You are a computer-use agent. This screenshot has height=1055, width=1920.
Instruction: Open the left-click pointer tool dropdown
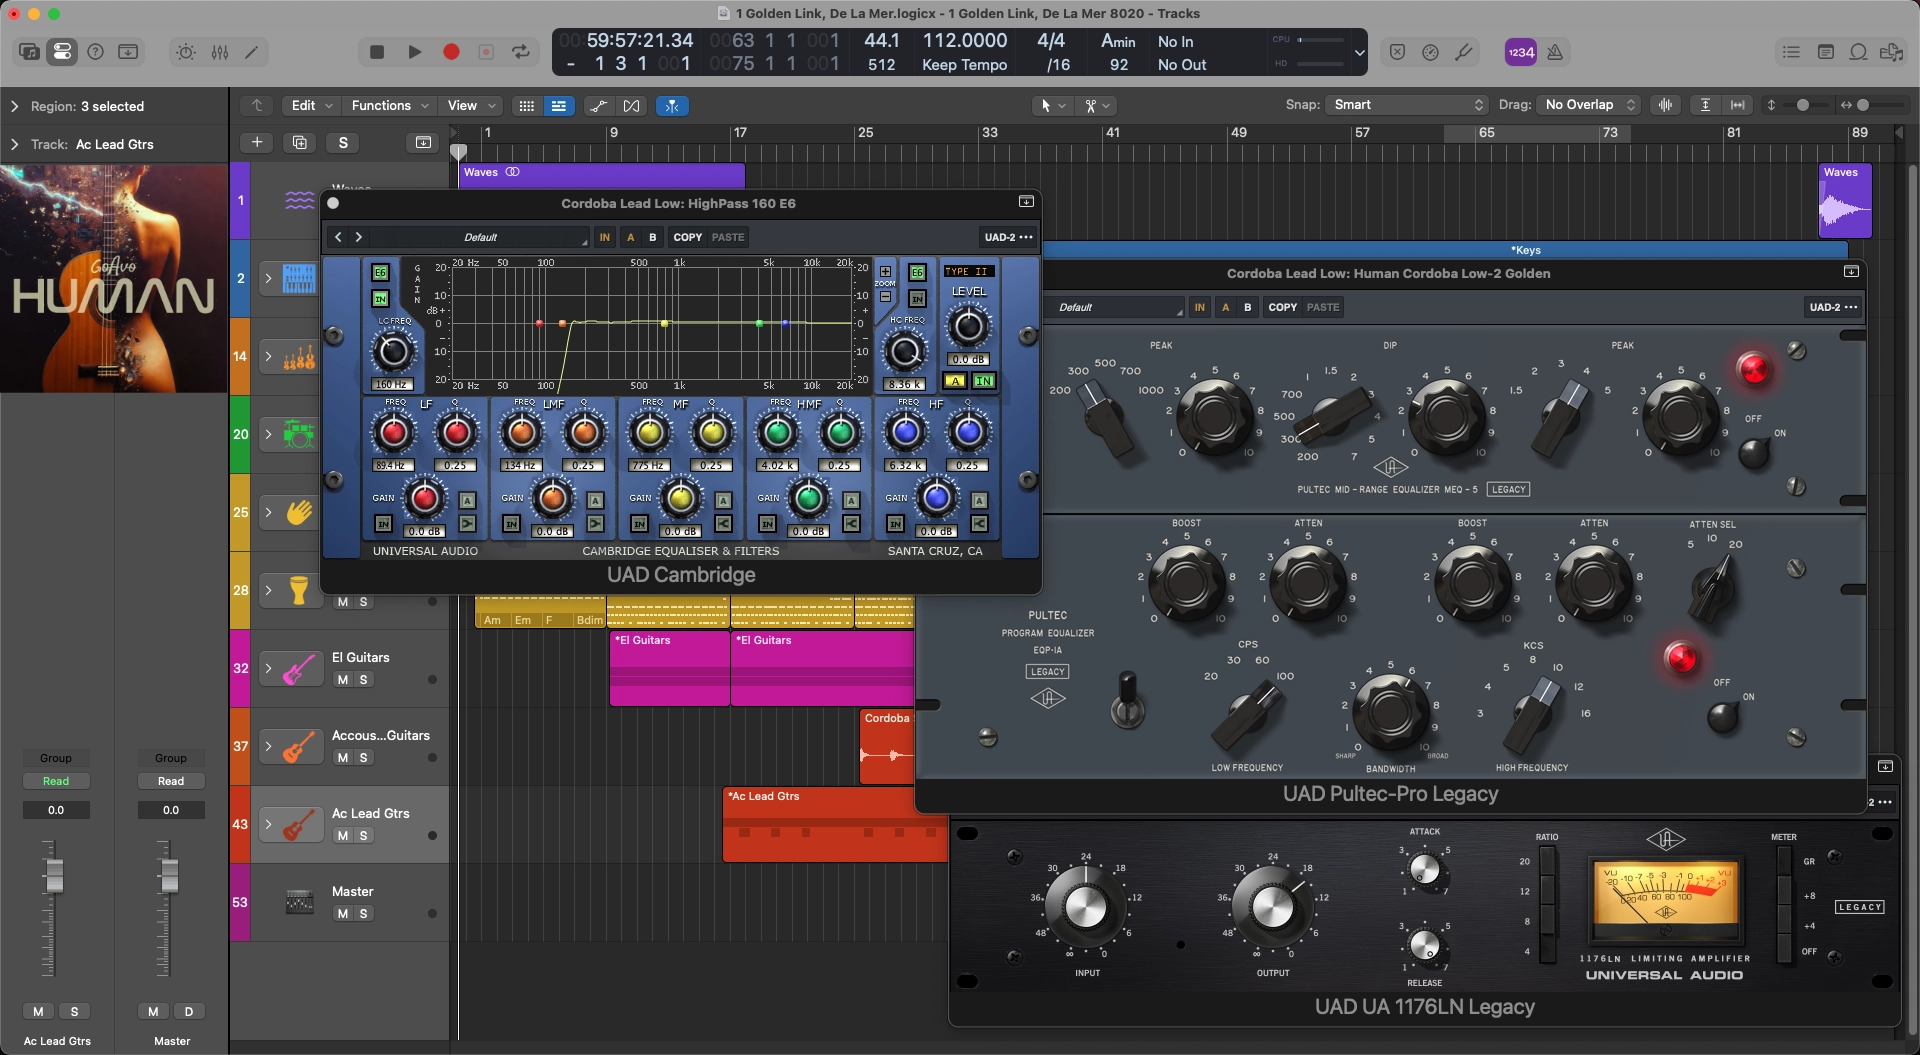point(1052,106)
